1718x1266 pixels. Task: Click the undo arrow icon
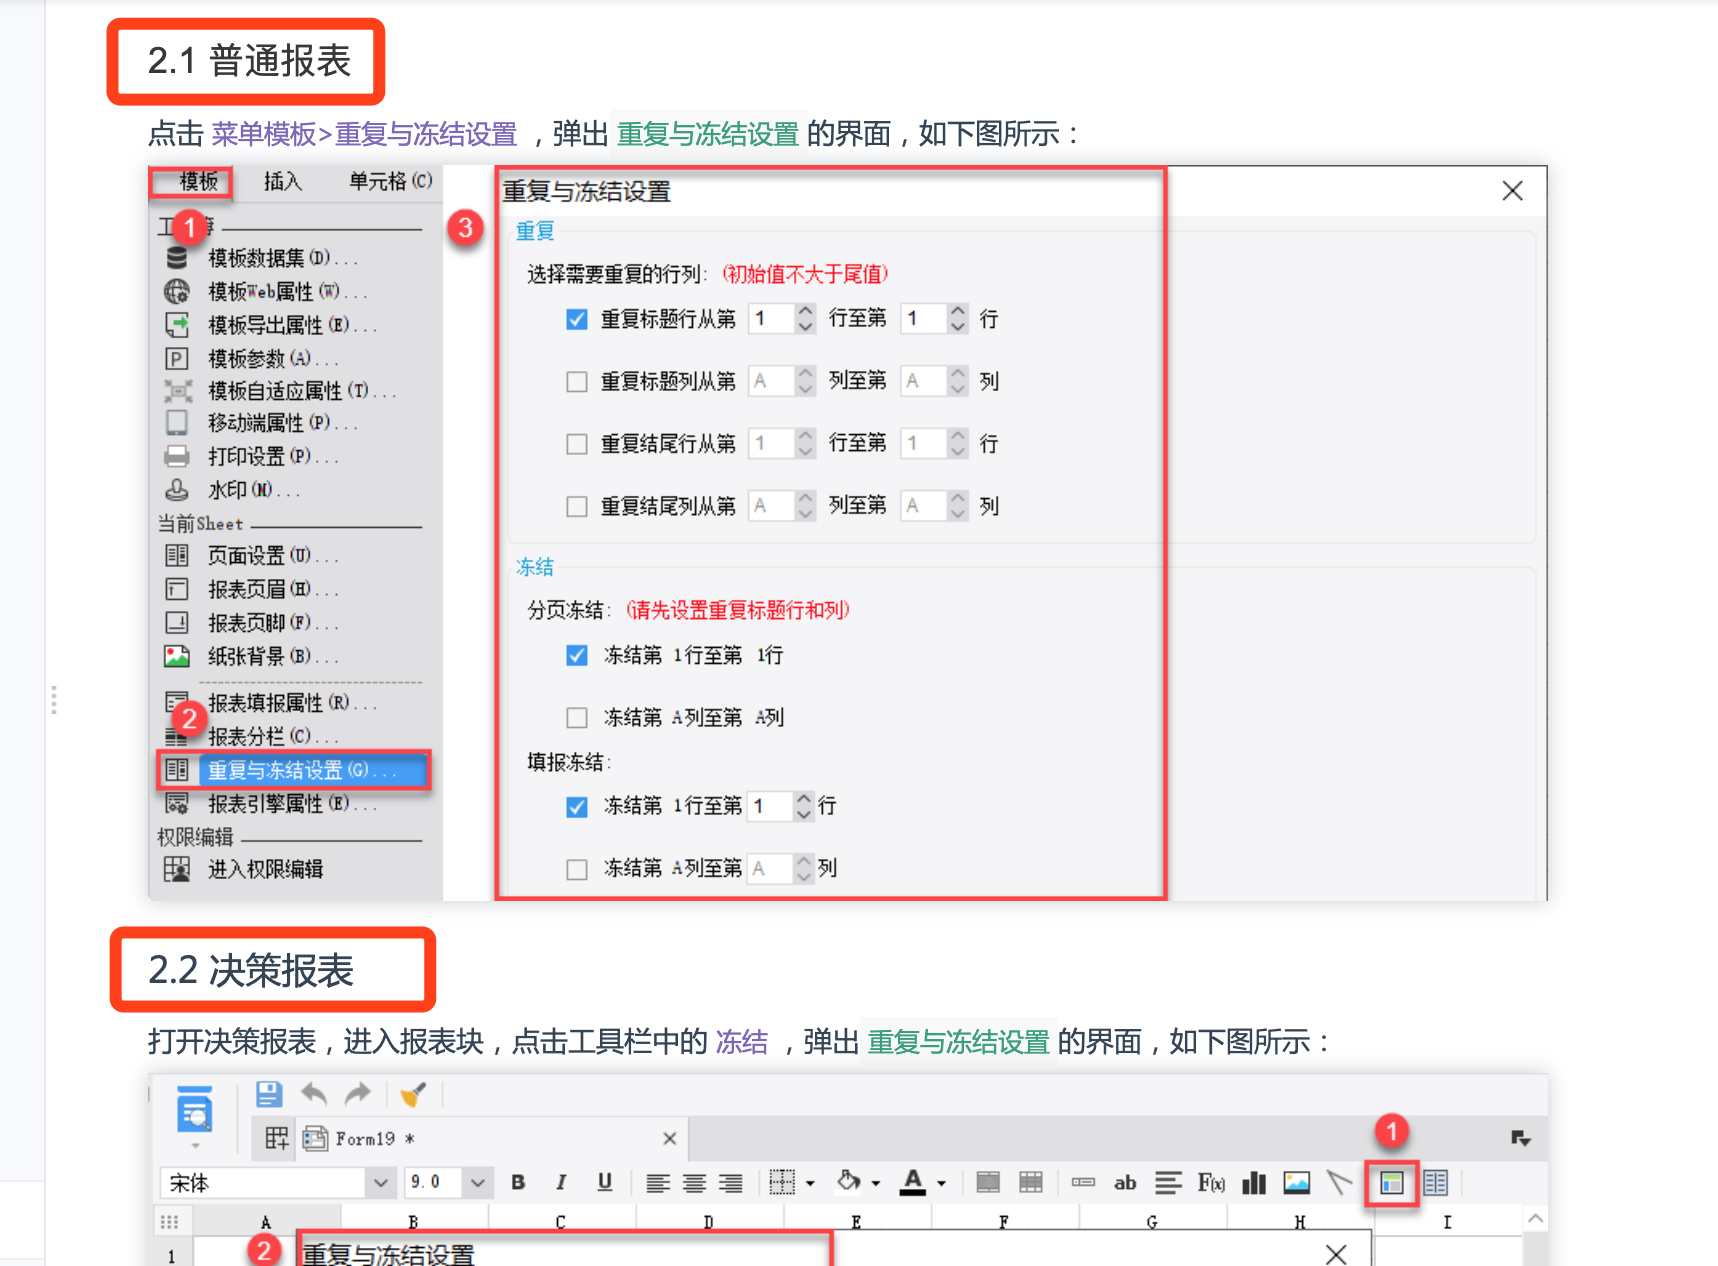coord(314,1094)
